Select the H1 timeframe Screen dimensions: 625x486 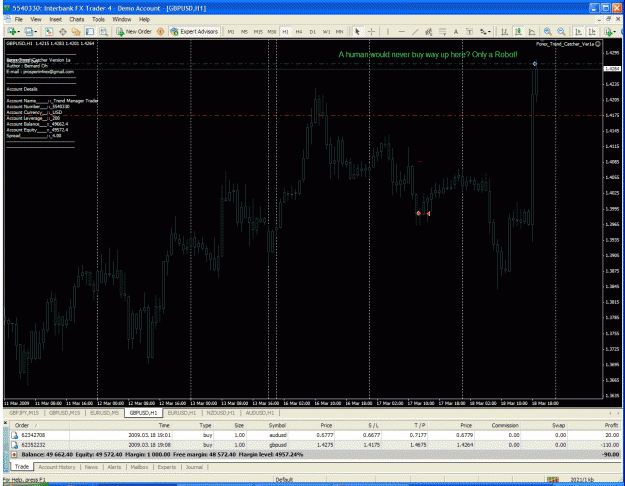click(x=285, y=32)
